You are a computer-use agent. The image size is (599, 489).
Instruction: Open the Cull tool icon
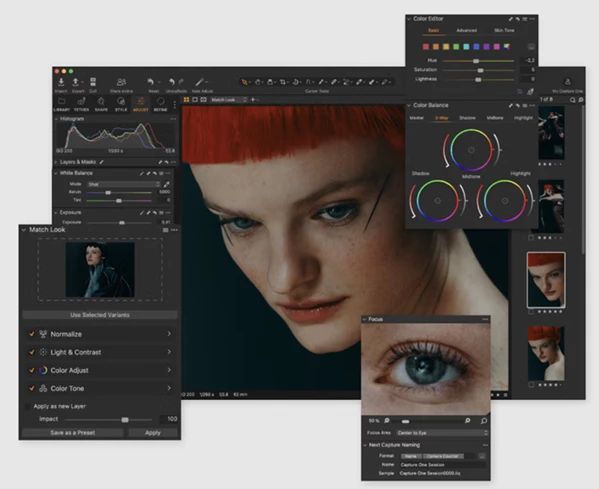coord(93,82)
